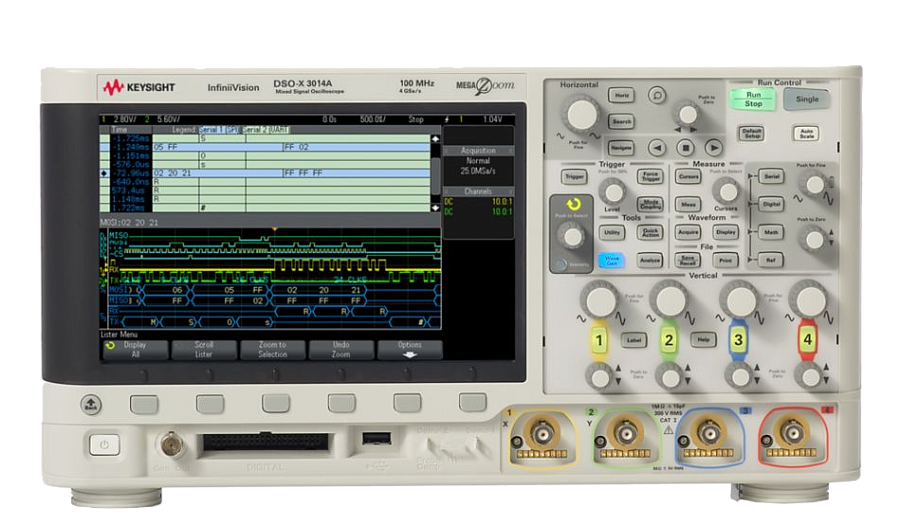Toggle the Math waveform key
900x526 pixels.
771,233
